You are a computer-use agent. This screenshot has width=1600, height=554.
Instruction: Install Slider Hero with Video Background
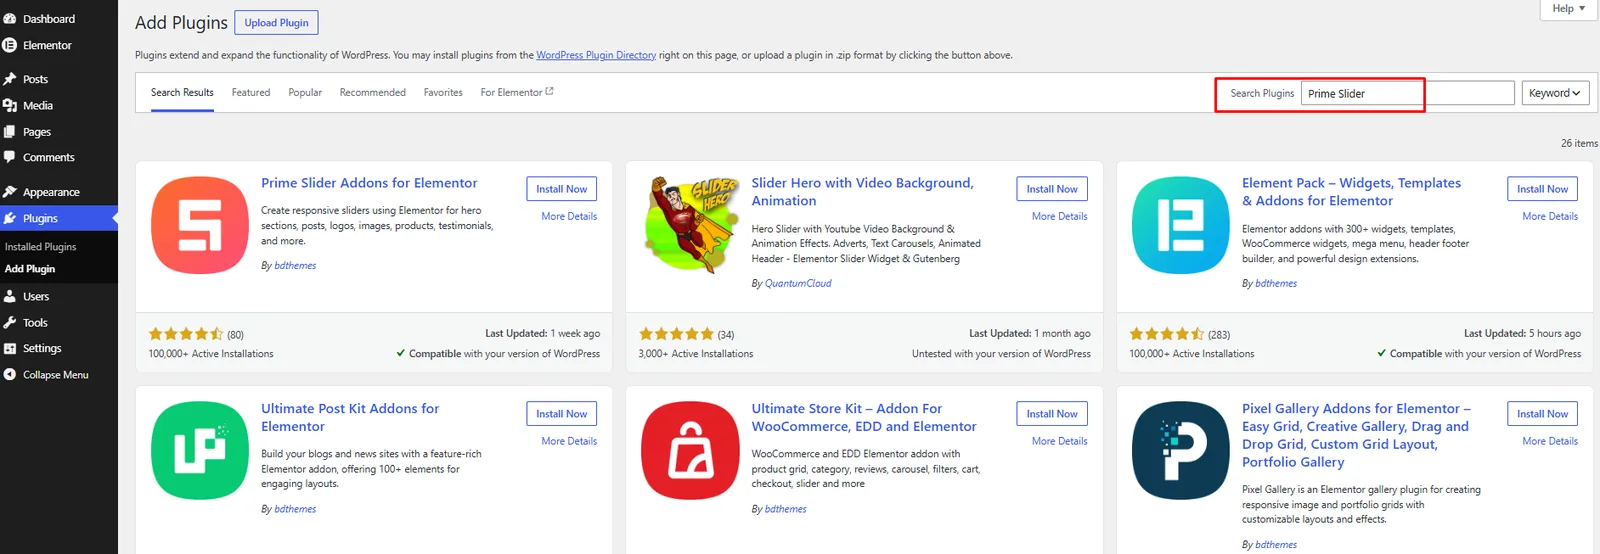pyautogui.click(x=1052, y=189)
